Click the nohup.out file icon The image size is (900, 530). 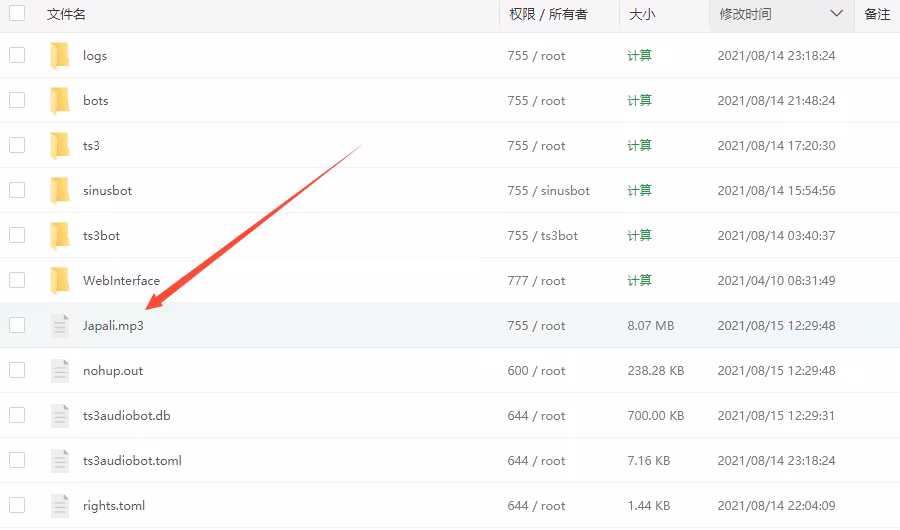click(x=60, y=370)
